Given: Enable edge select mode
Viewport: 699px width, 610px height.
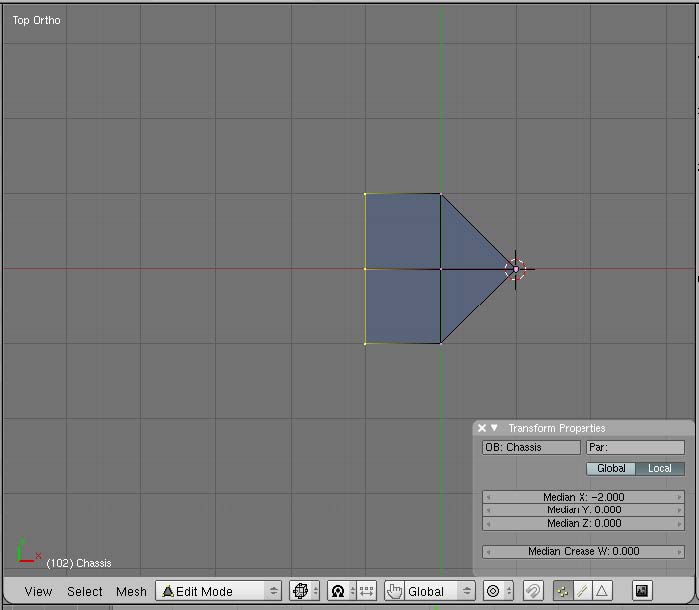Looking at the screenshot, I should tap(582, 591).
